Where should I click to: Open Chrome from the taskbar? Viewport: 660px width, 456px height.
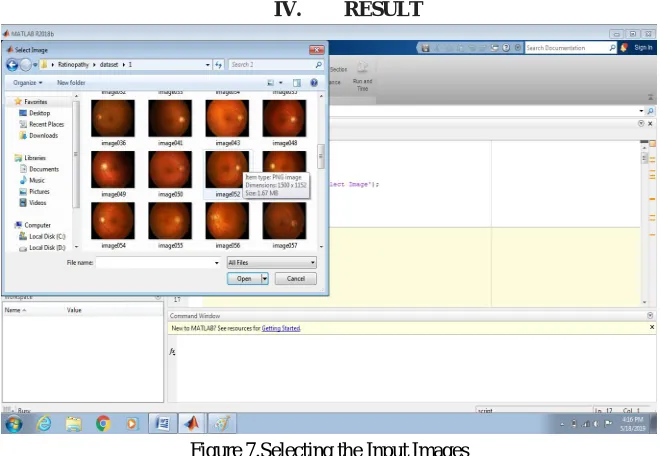[103, 423]
